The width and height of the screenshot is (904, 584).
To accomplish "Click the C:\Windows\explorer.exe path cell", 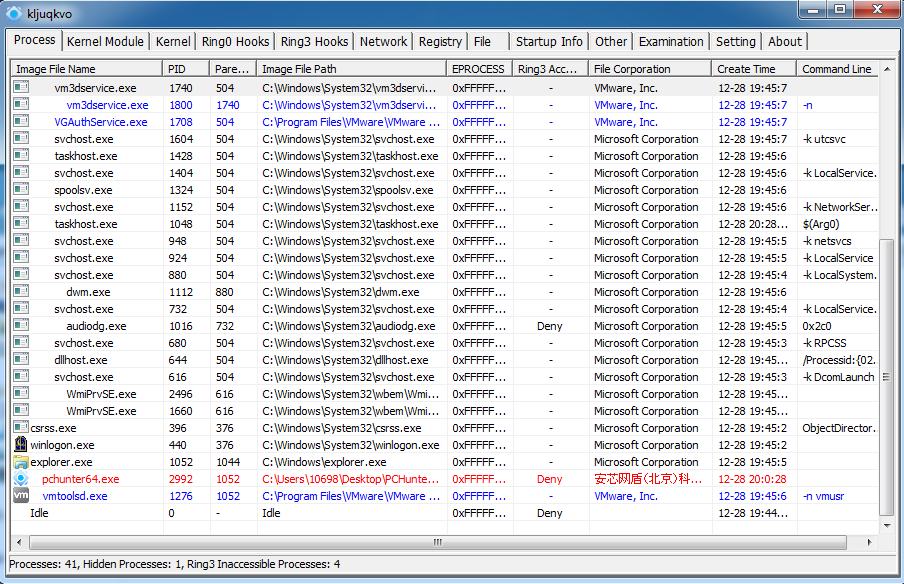I will tap(324, 462).
